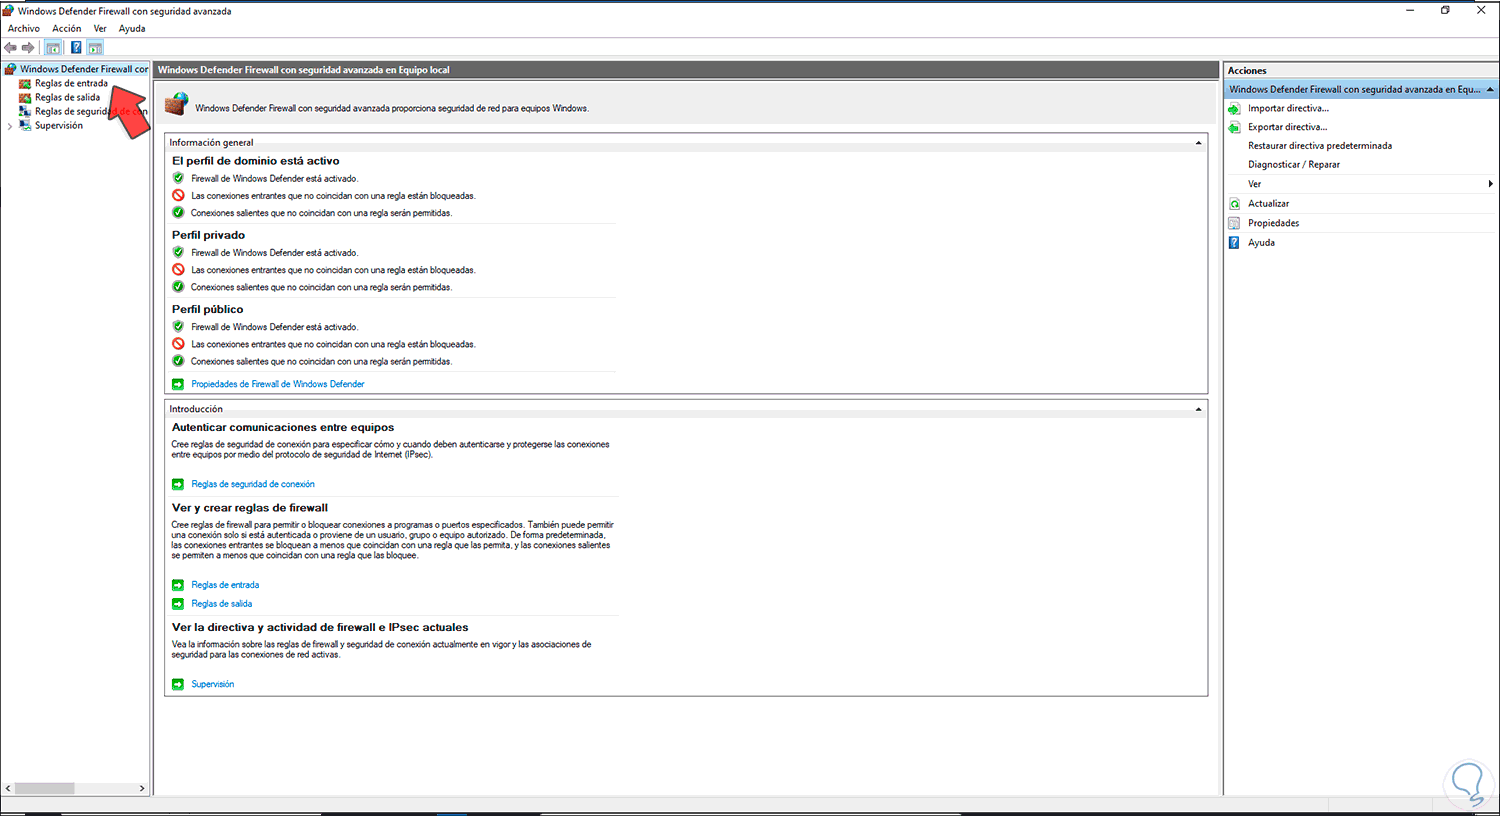Image resolution: width=1500 pixels, height=816 pixels.
Task: Toggle the action pane toolbar button
Action: 95,47
